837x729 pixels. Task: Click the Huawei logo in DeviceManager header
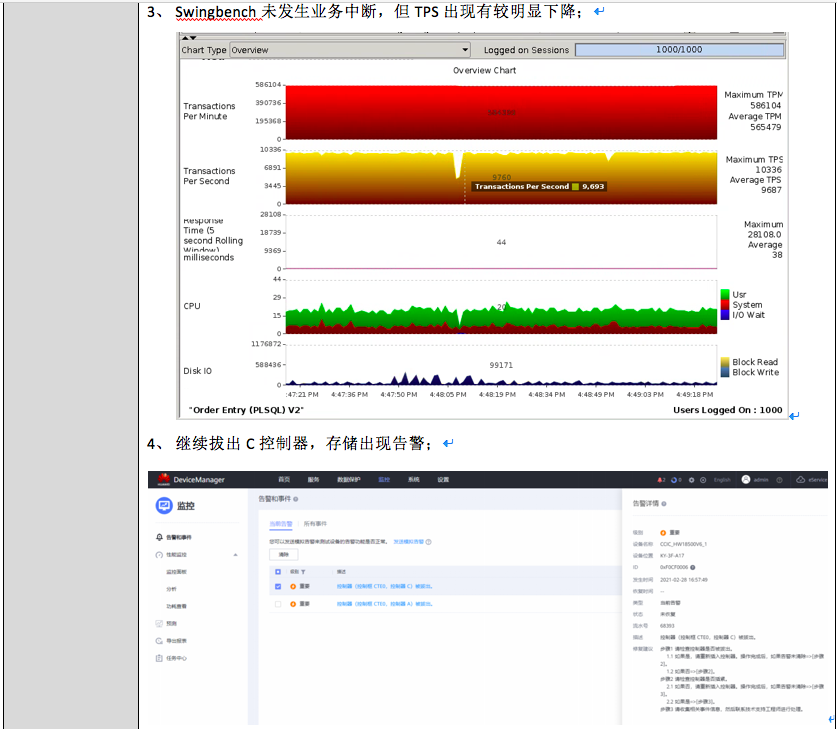(x=164, y=479)
